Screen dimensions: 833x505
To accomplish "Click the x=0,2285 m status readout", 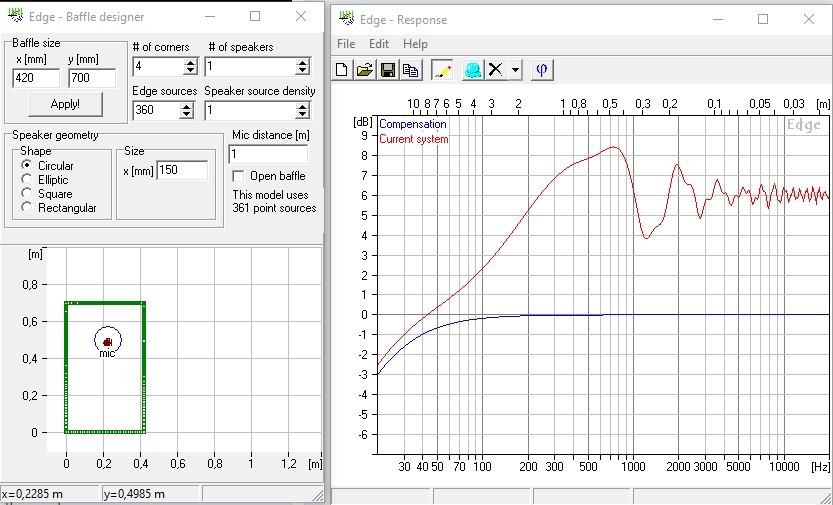I will pos(32,495).
